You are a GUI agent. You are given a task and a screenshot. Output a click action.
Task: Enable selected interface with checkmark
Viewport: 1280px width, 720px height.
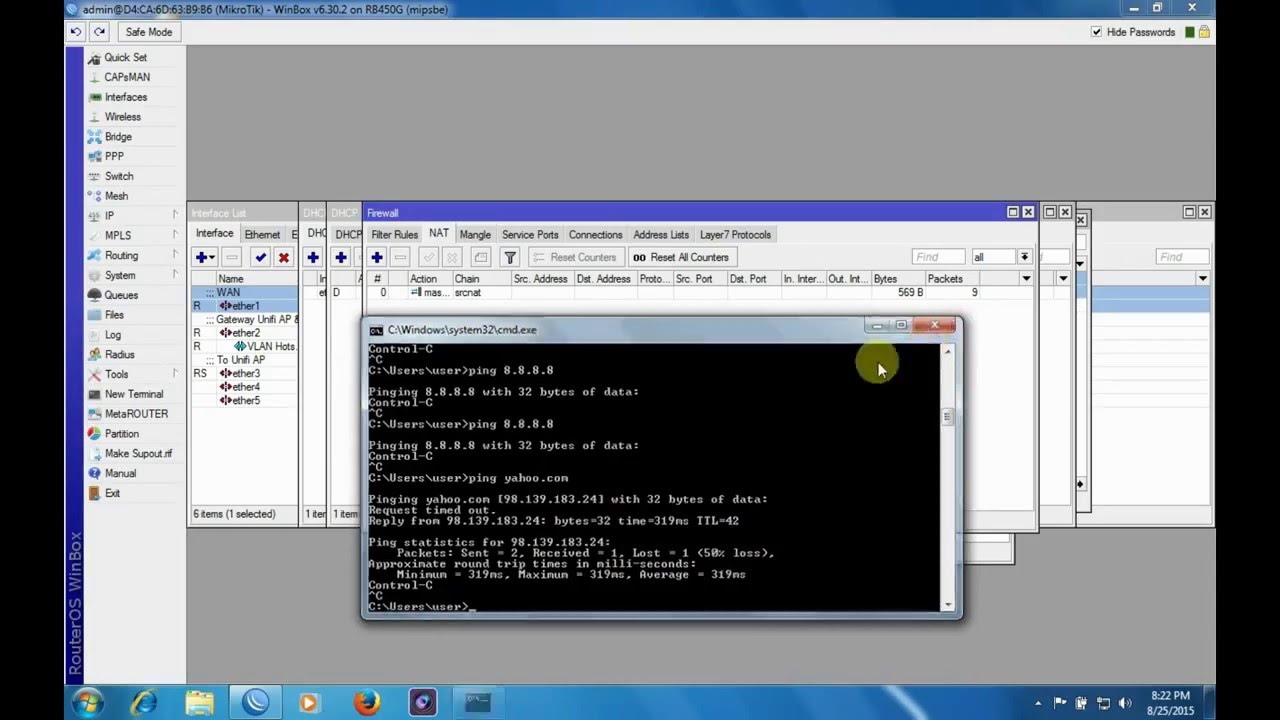[260, 258]
